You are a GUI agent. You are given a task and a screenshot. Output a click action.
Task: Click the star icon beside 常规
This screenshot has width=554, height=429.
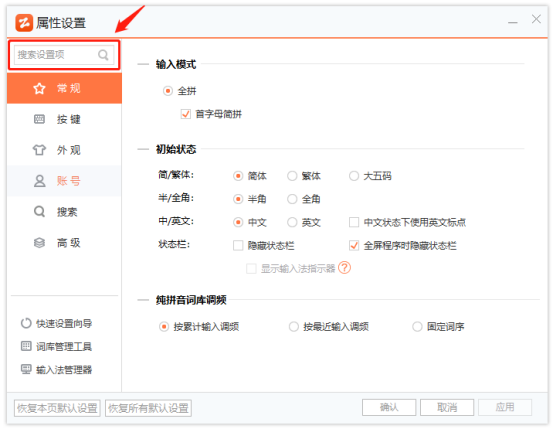click(39, 88)
